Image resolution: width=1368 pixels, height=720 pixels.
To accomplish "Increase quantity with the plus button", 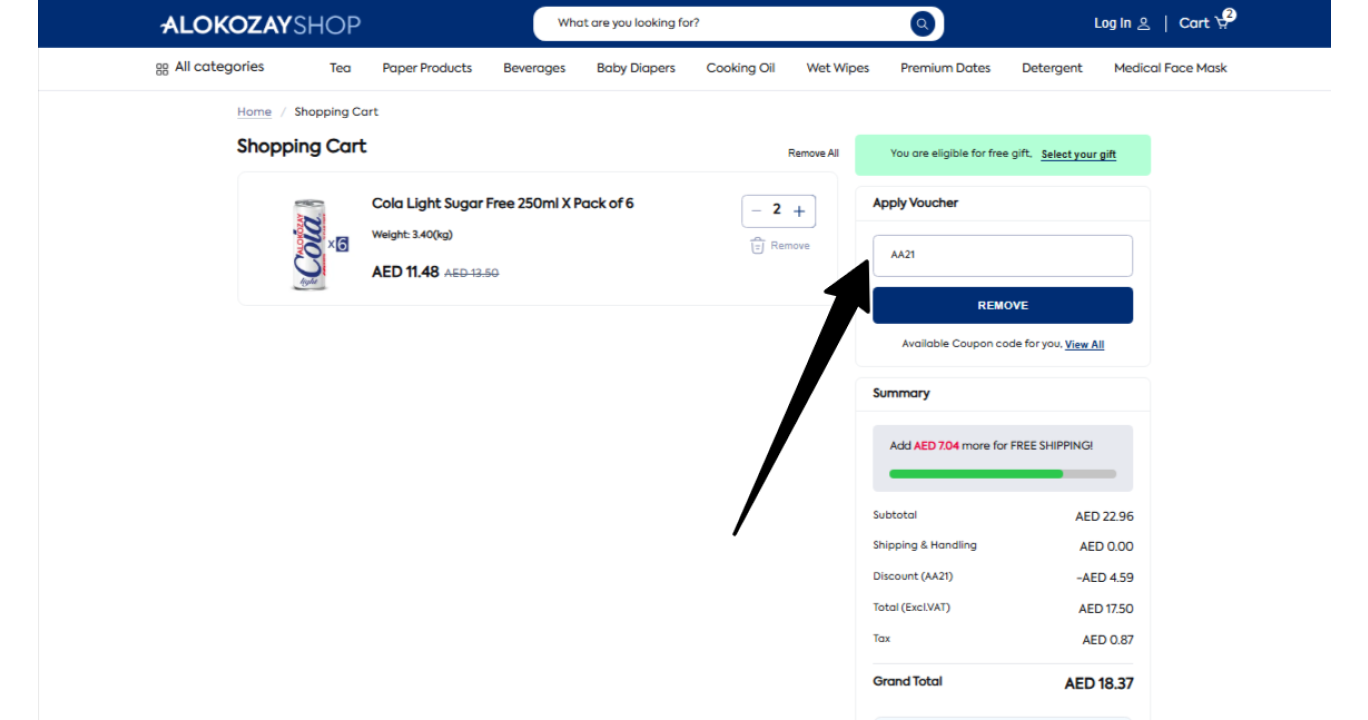I will point(799,211).
